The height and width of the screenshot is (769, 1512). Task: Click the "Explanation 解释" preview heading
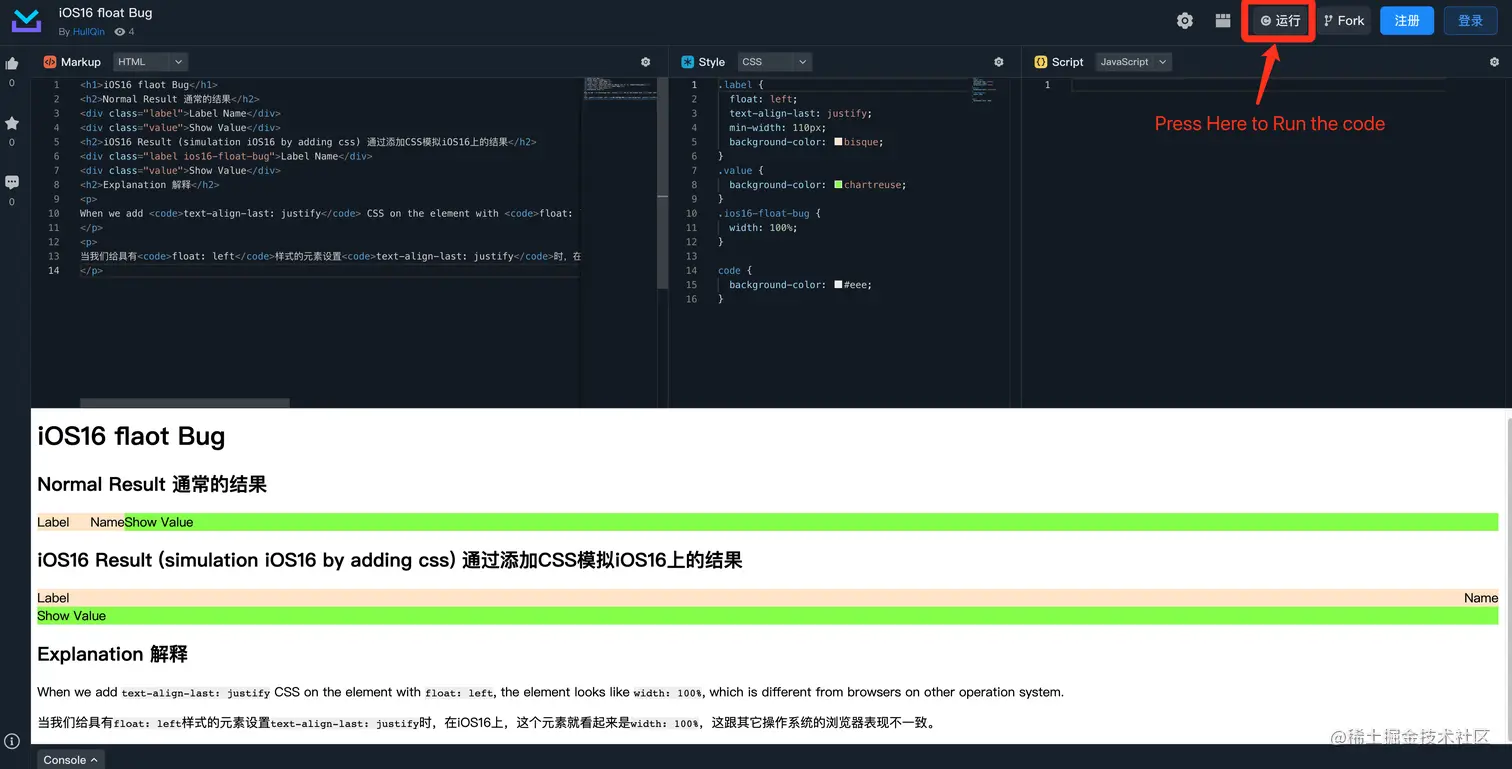coord(112,654)
